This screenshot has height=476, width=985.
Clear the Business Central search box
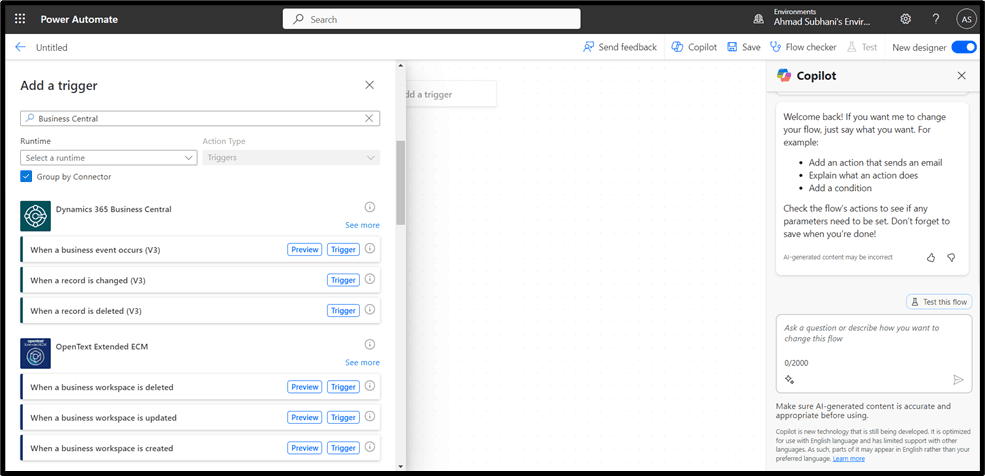tap(369, 118)
